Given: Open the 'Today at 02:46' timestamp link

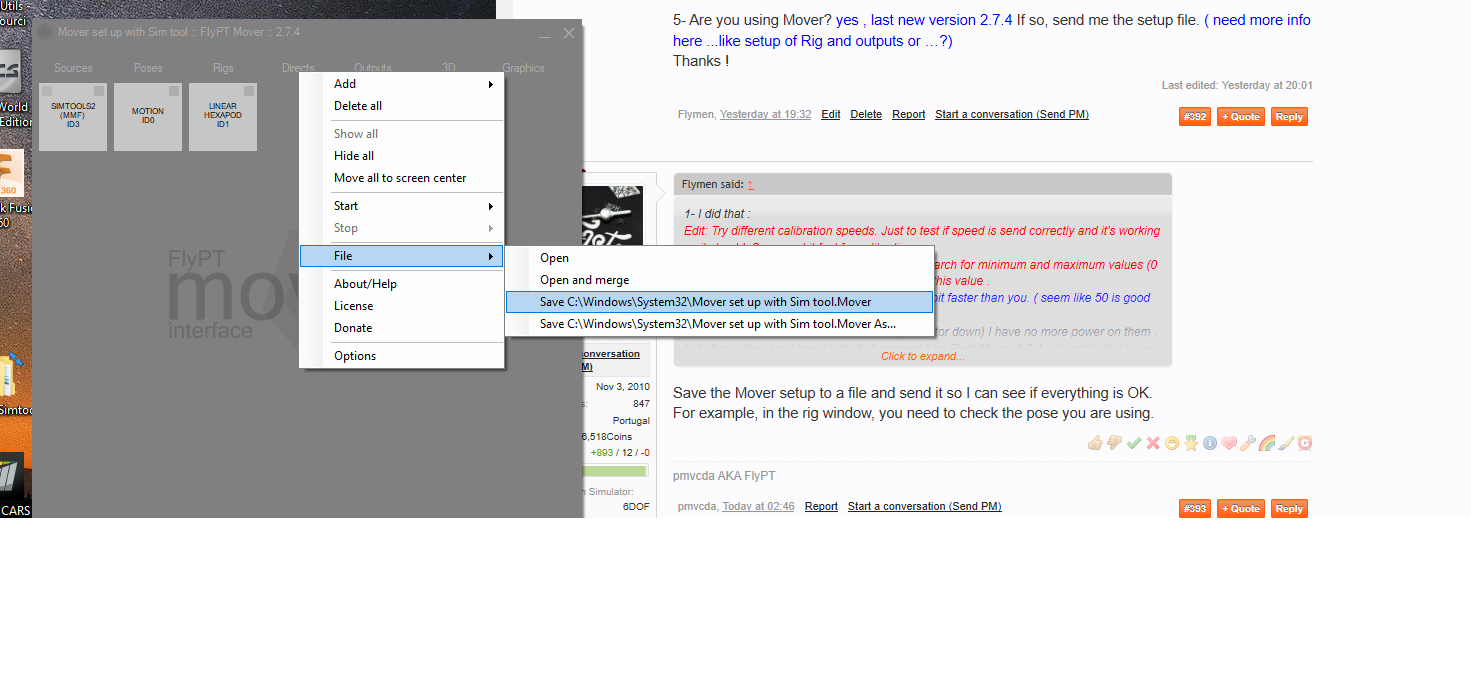Looking at the screenshot, I should [x=759, y=507].
